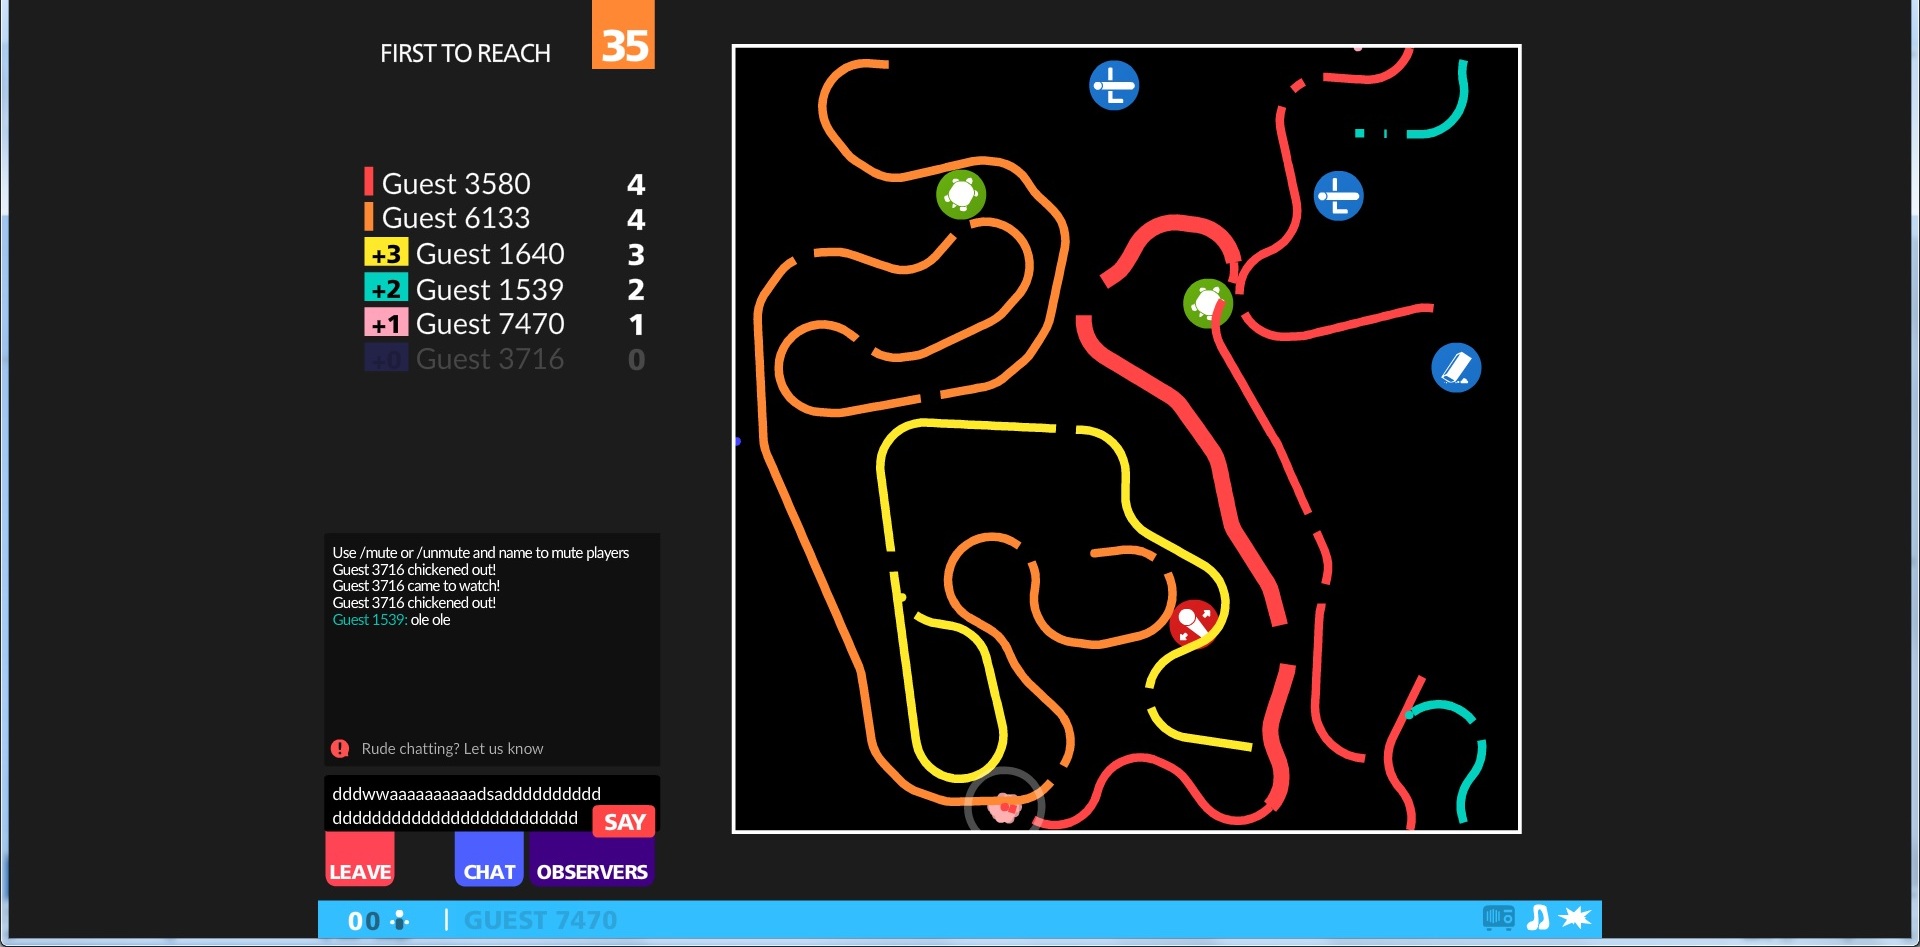Click the blue eraser power-up in the arena

[x=1456, y=368]
